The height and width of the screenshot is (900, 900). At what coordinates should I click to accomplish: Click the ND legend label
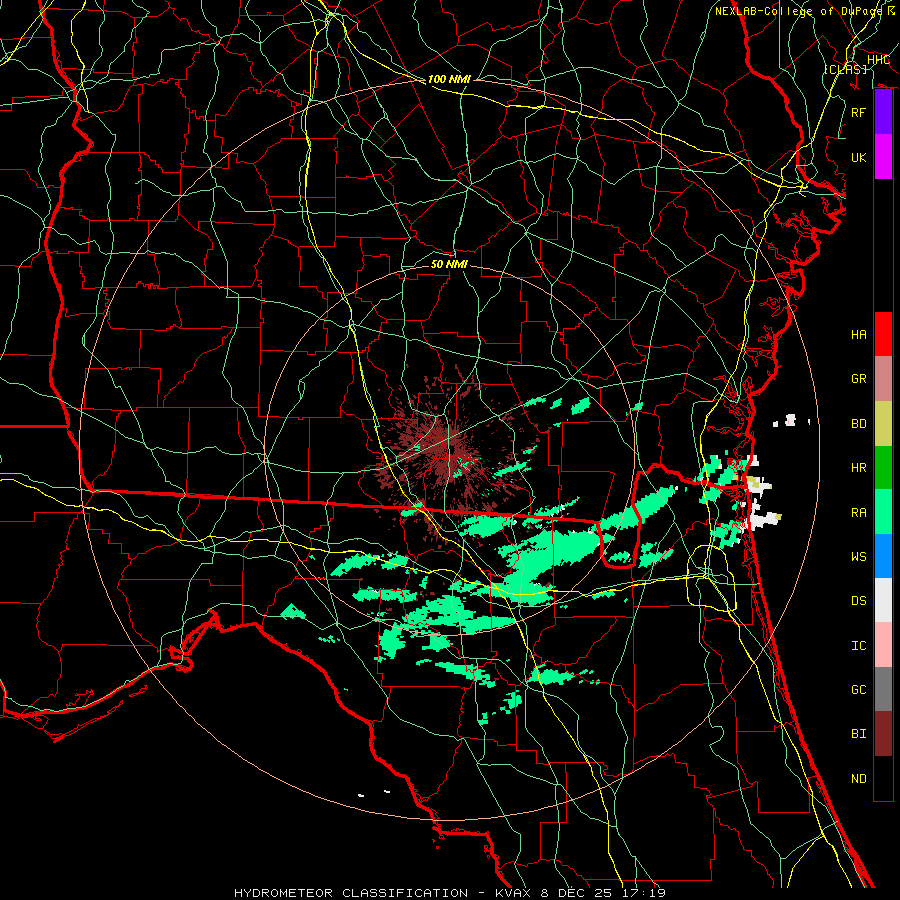pos(859,779)
